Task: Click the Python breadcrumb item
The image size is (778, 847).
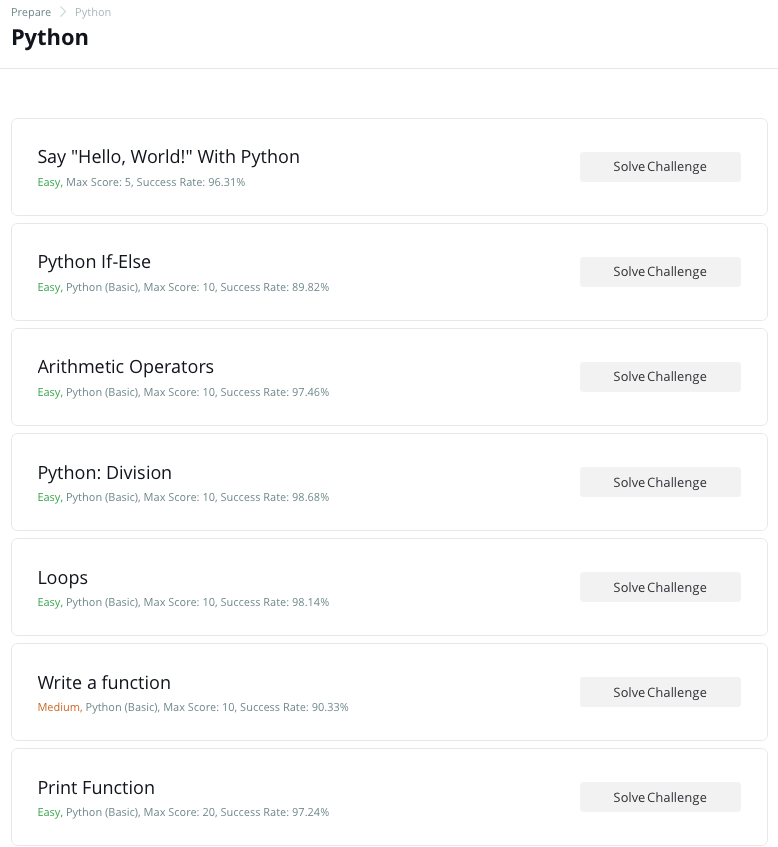Action: [93, 12]
